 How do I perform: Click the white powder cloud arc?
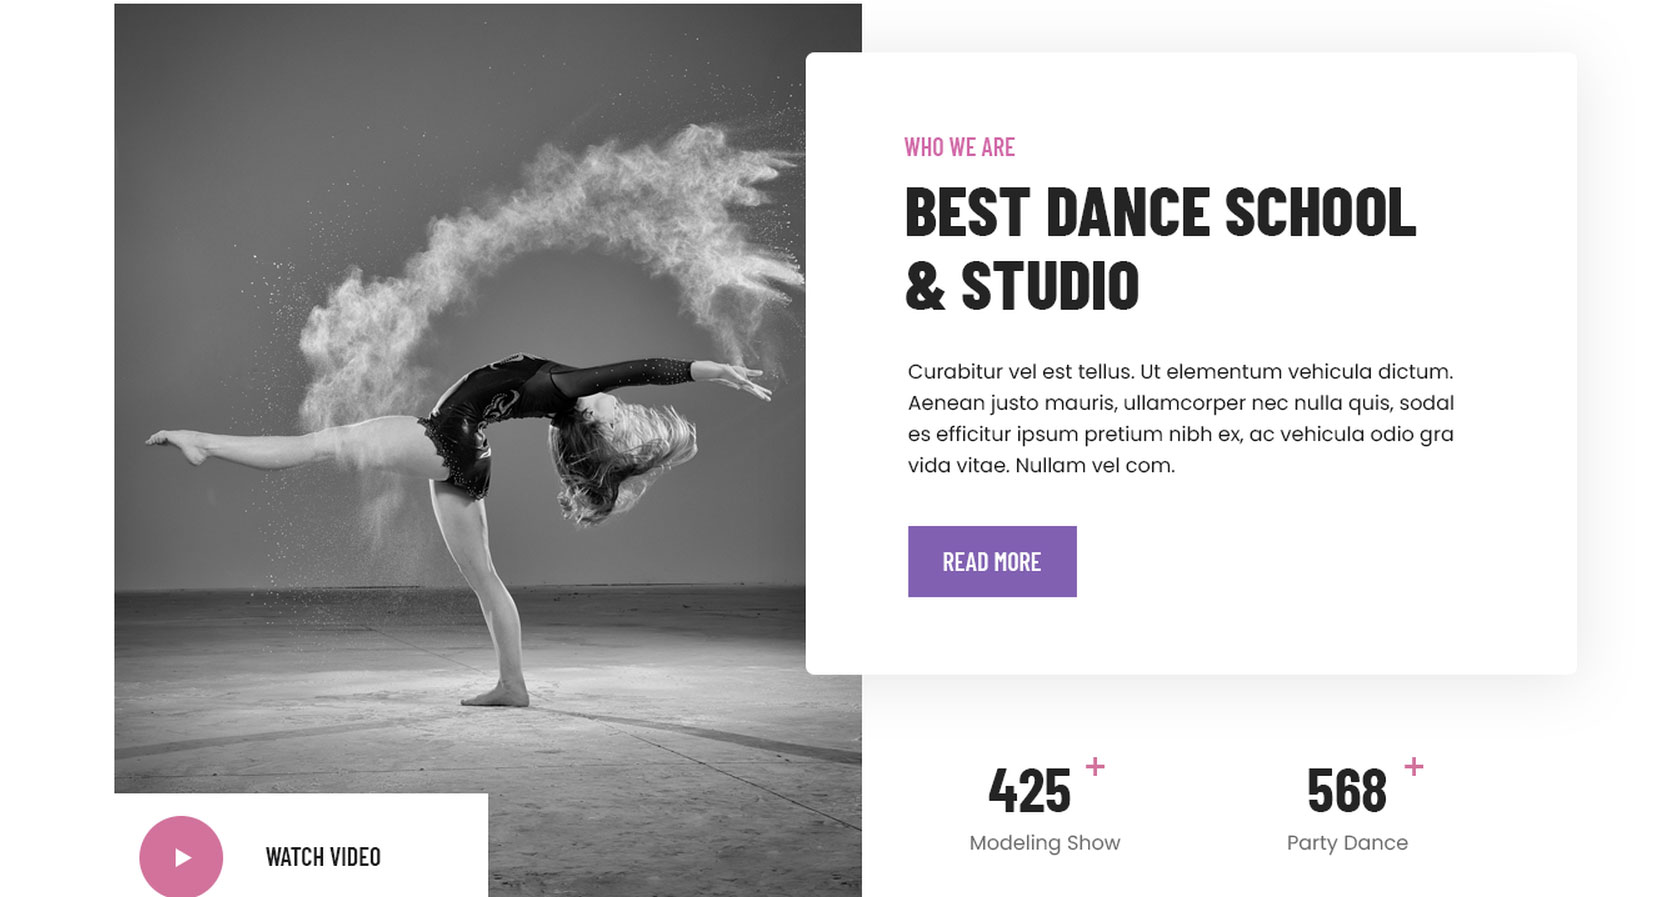(560, 250)
